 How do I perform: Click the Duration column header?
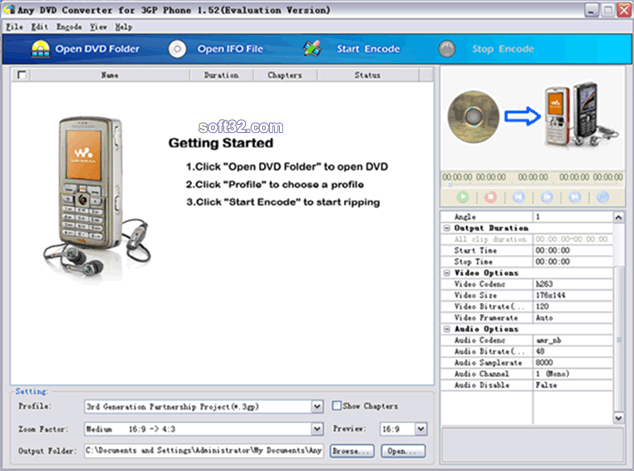(x=221, y=75)
